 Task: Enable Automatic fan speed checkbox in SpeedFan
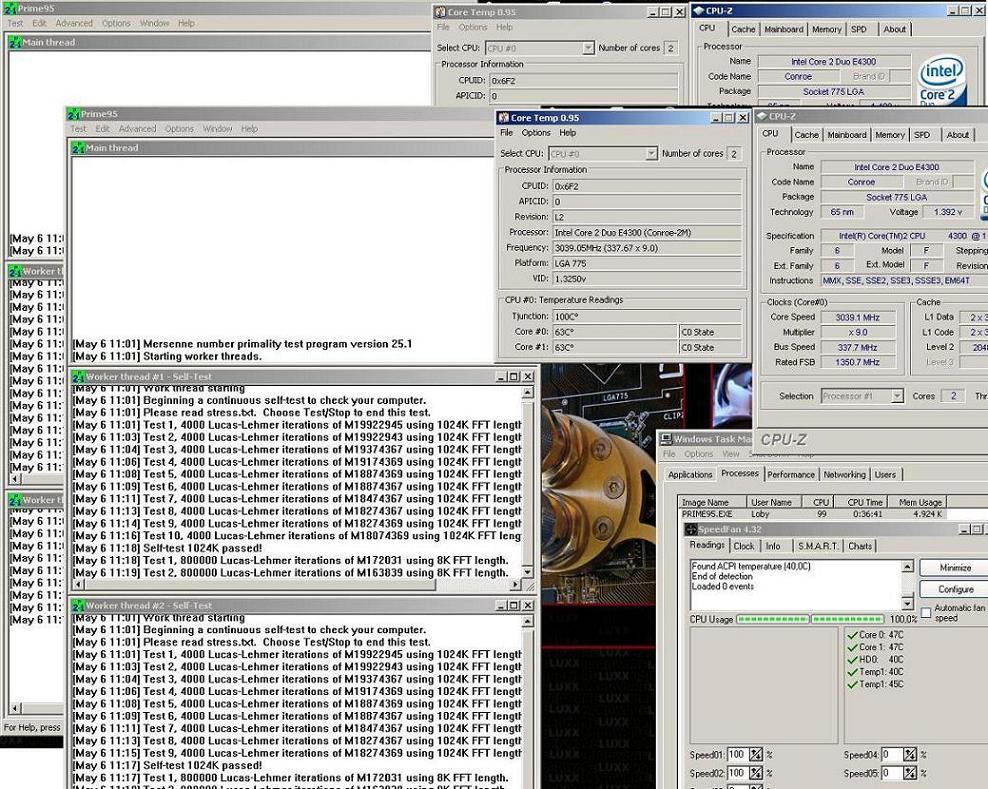click(926, 613)
